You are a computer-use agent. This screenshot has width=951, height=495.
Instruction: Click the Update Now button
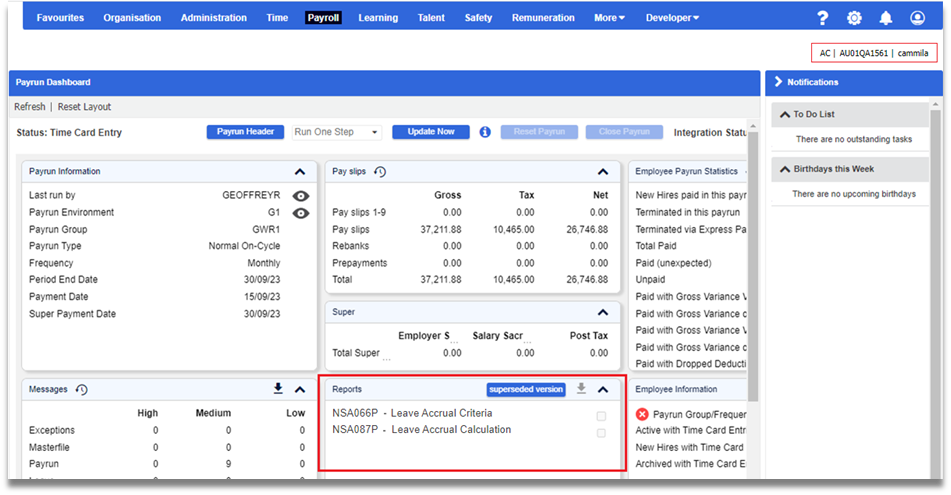point(431,132)
